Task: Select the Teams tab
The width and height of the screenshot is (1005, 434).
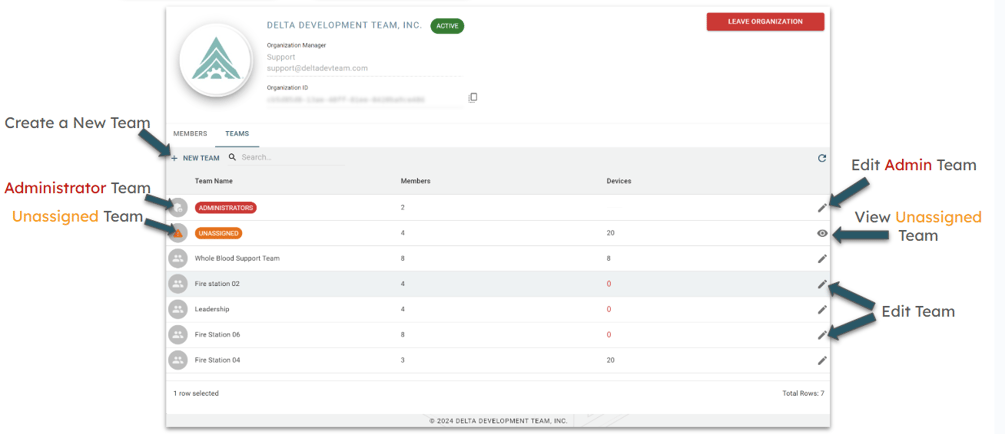Action: tap(237, 134)
